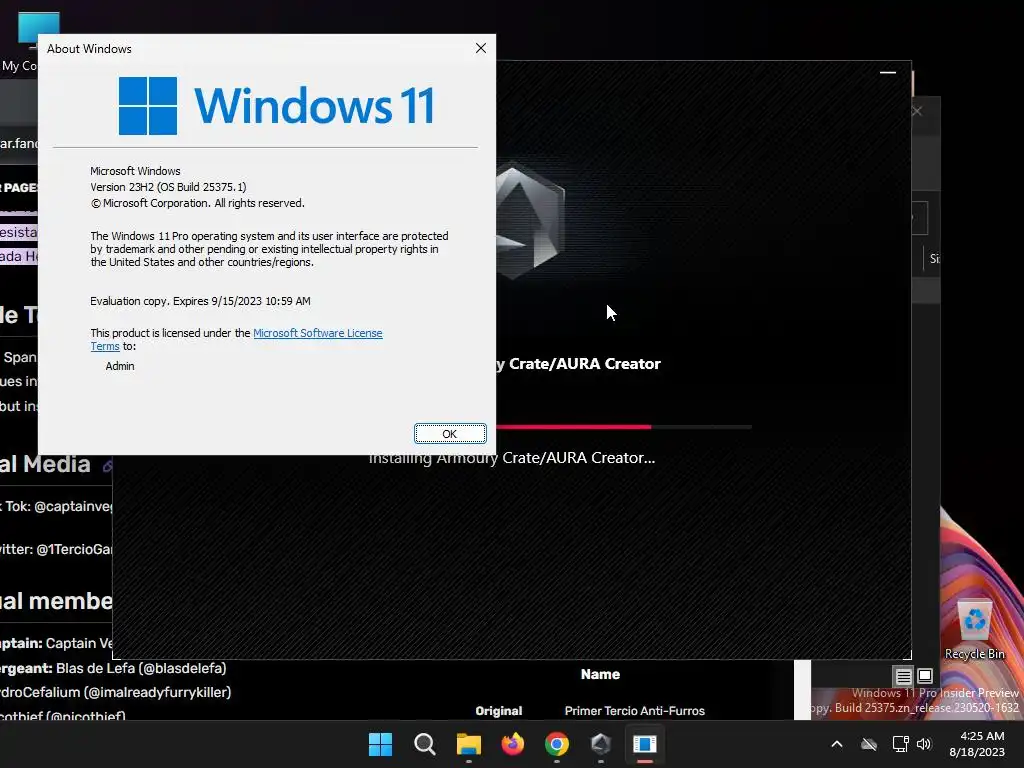This screenshot has width=1024, height=768.
Task: Open Firefox from the taskbar
Action: tap(513, 744)
